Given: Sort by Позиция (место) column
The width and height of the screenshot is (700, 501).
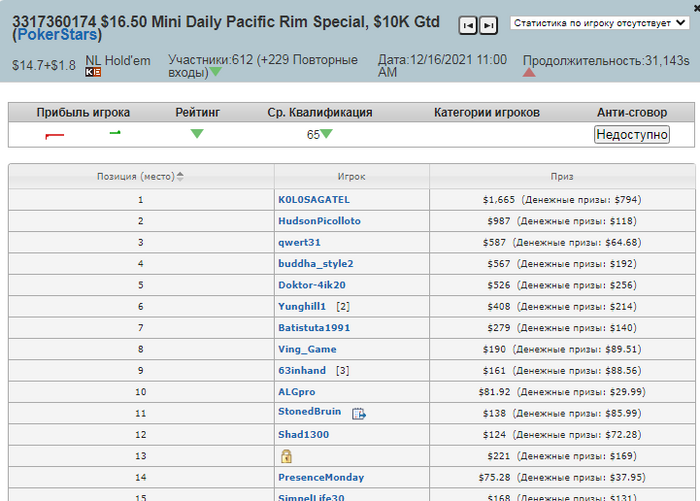Looking at the screenshot, I should click(x=141, y=176).
